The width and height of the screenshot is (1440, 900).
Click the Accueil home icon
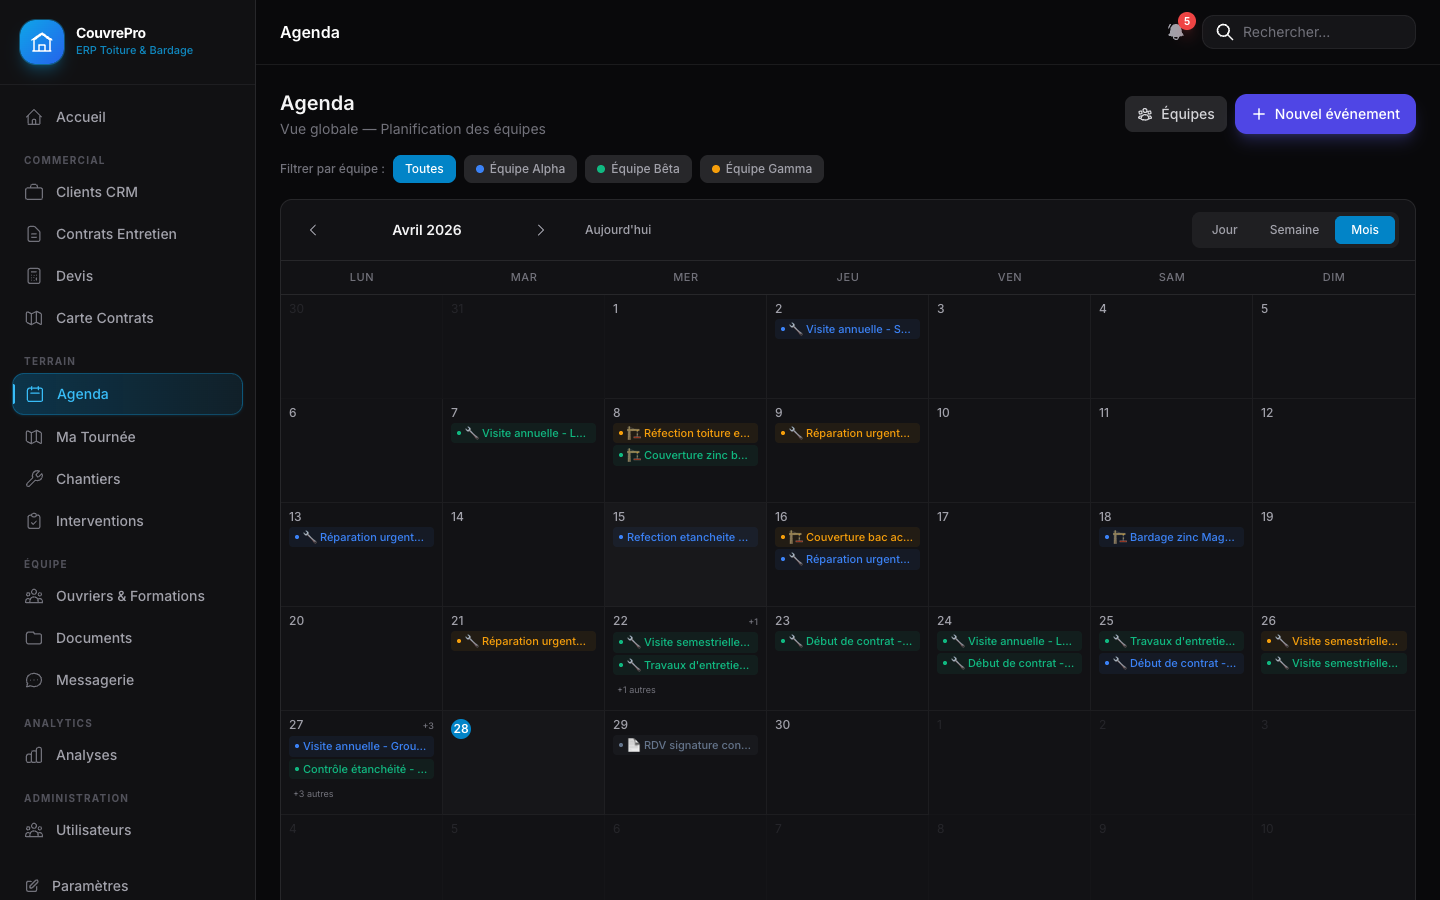[x=34, y=117]
